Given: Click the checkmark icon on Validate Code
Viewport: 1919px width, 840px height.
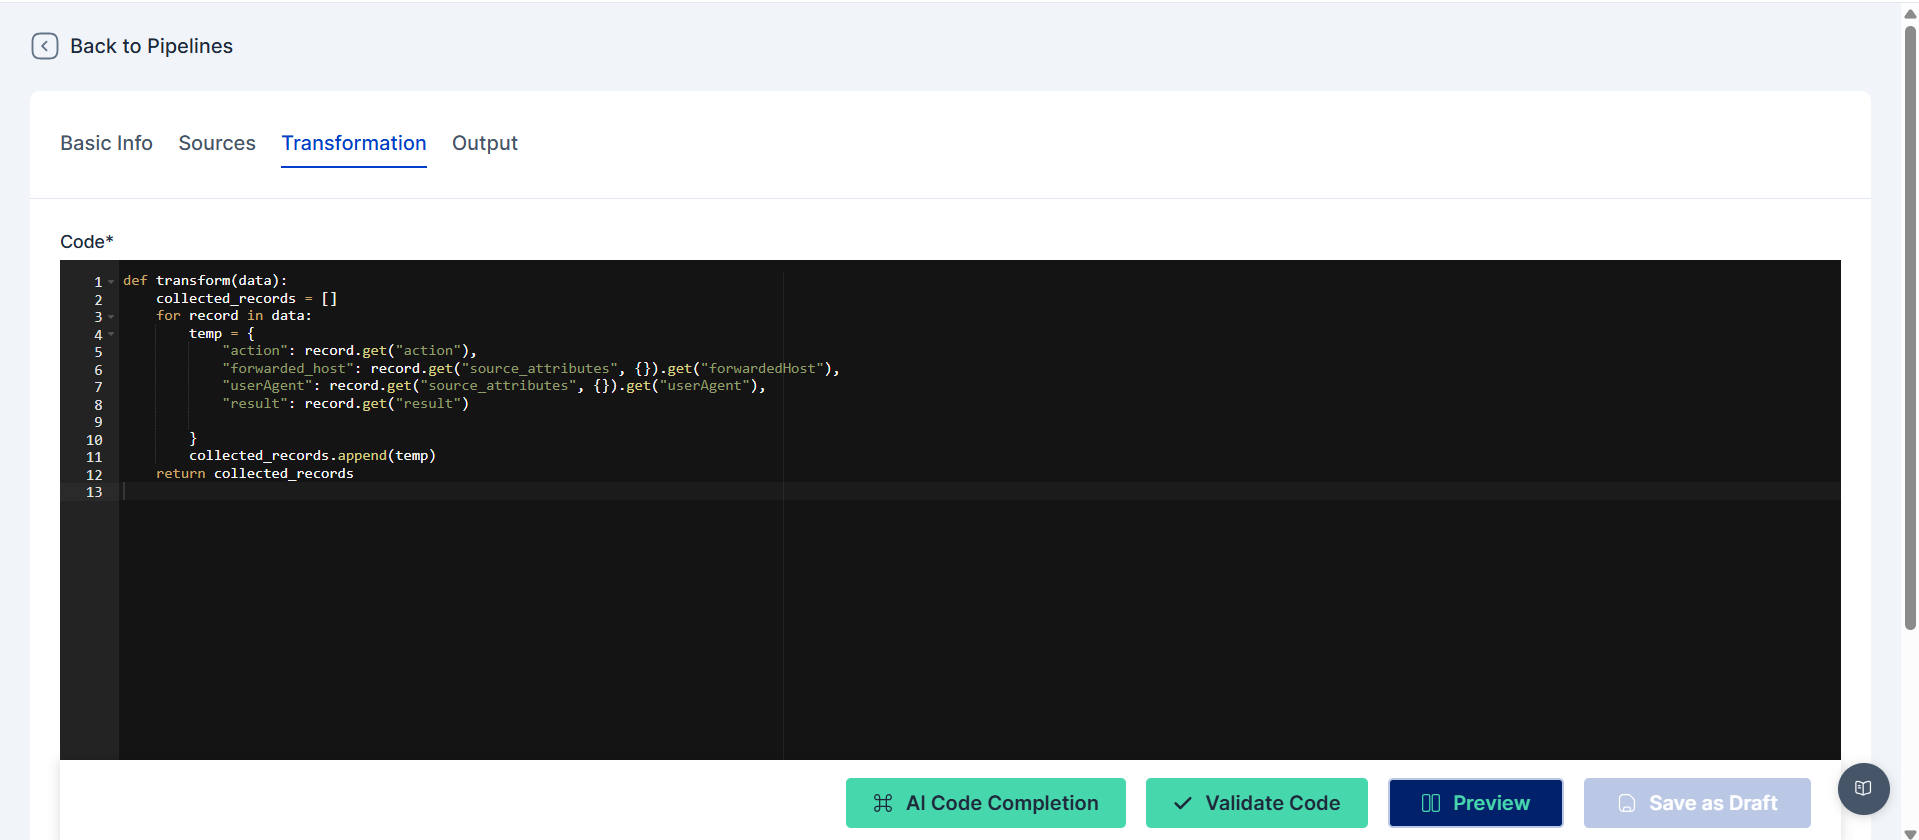Looking at the screenshot, I should [1183, 803].
